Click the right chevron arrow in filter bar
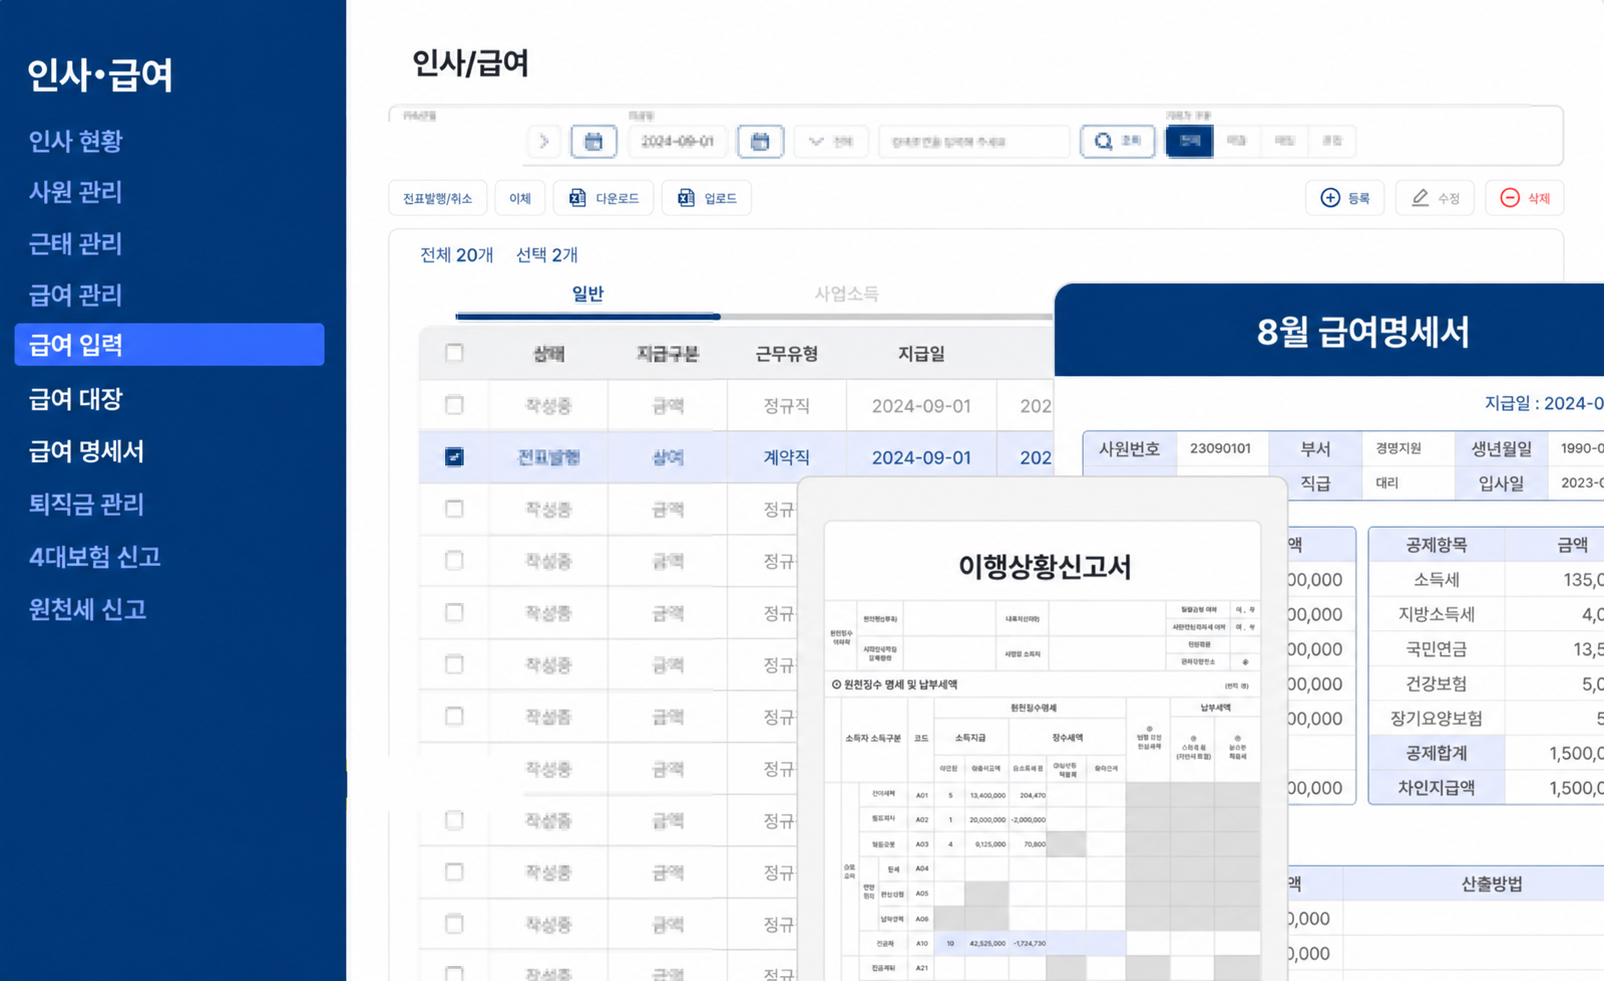 pyautogui.click(x=544, y=141)
